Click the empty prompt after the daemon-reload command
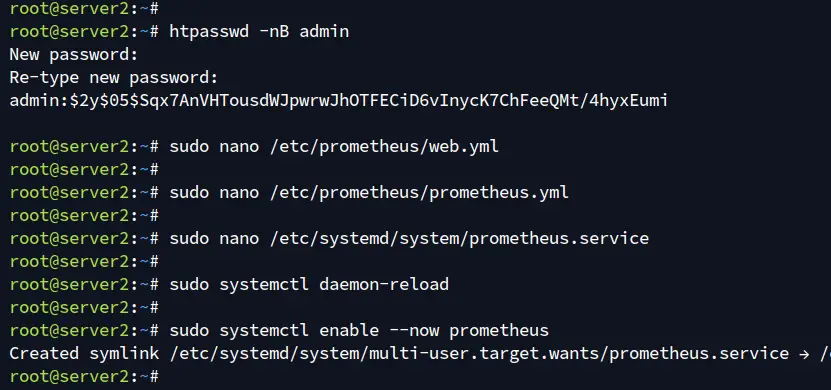 pos(84,307)
